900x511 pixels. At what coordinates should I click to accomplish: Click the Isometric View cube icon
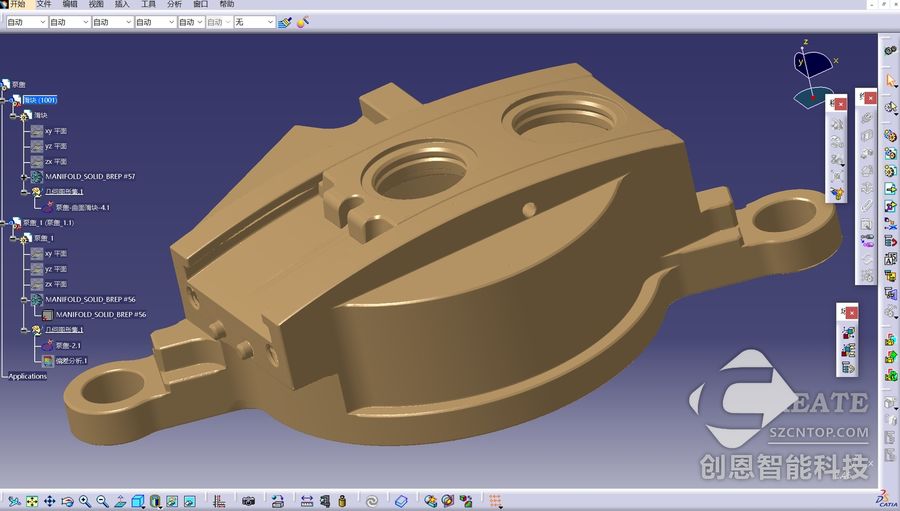[138, 501]
